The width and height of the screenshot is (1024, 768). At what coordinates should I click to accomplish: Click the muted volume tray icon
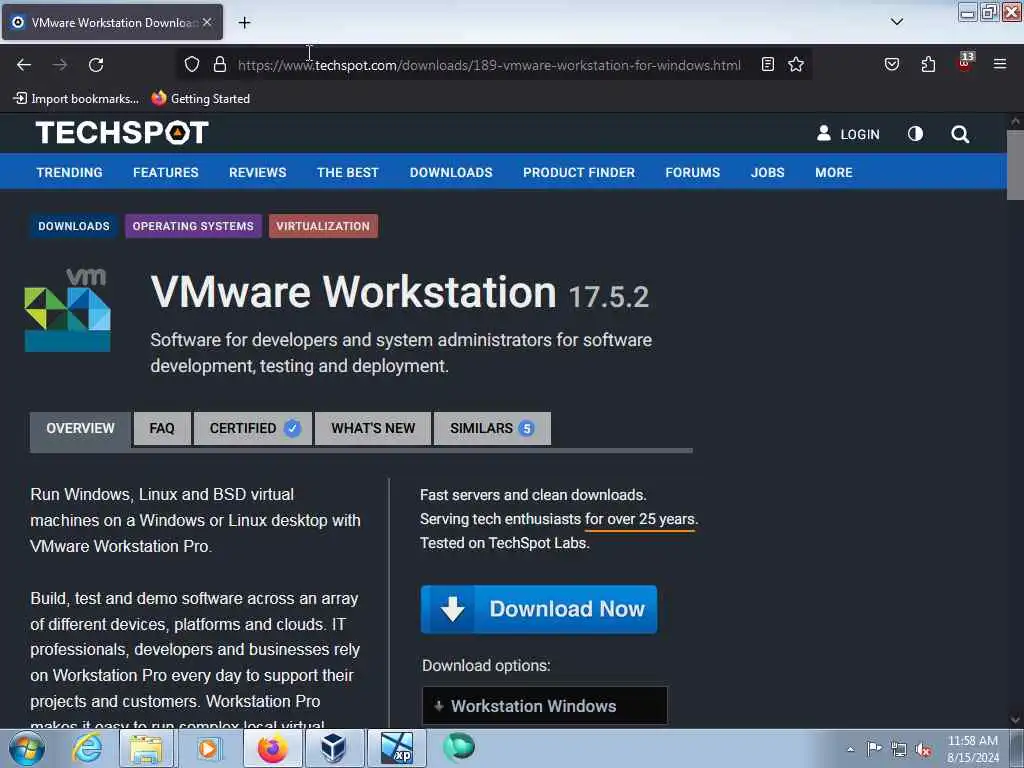point(923,750)
